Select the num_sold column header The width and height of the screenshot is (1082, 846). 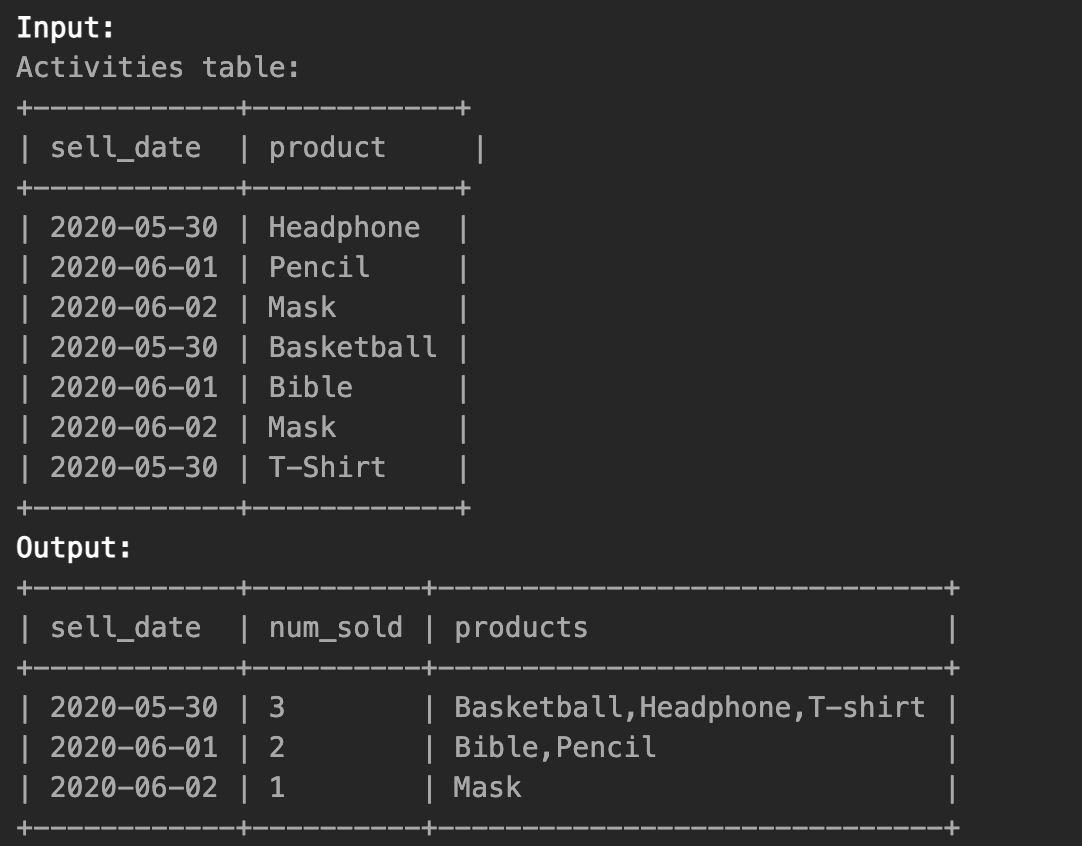tap(335, 628)
